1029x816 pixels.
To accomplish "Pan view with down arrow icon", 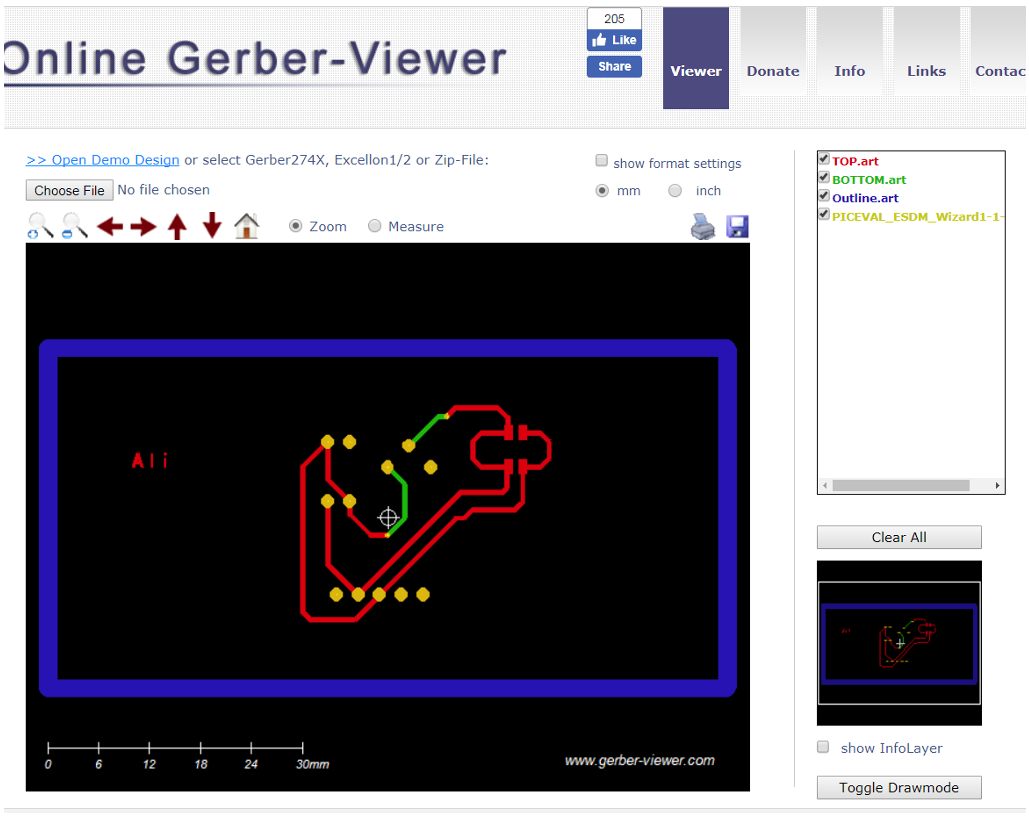I will click(212, 226).
